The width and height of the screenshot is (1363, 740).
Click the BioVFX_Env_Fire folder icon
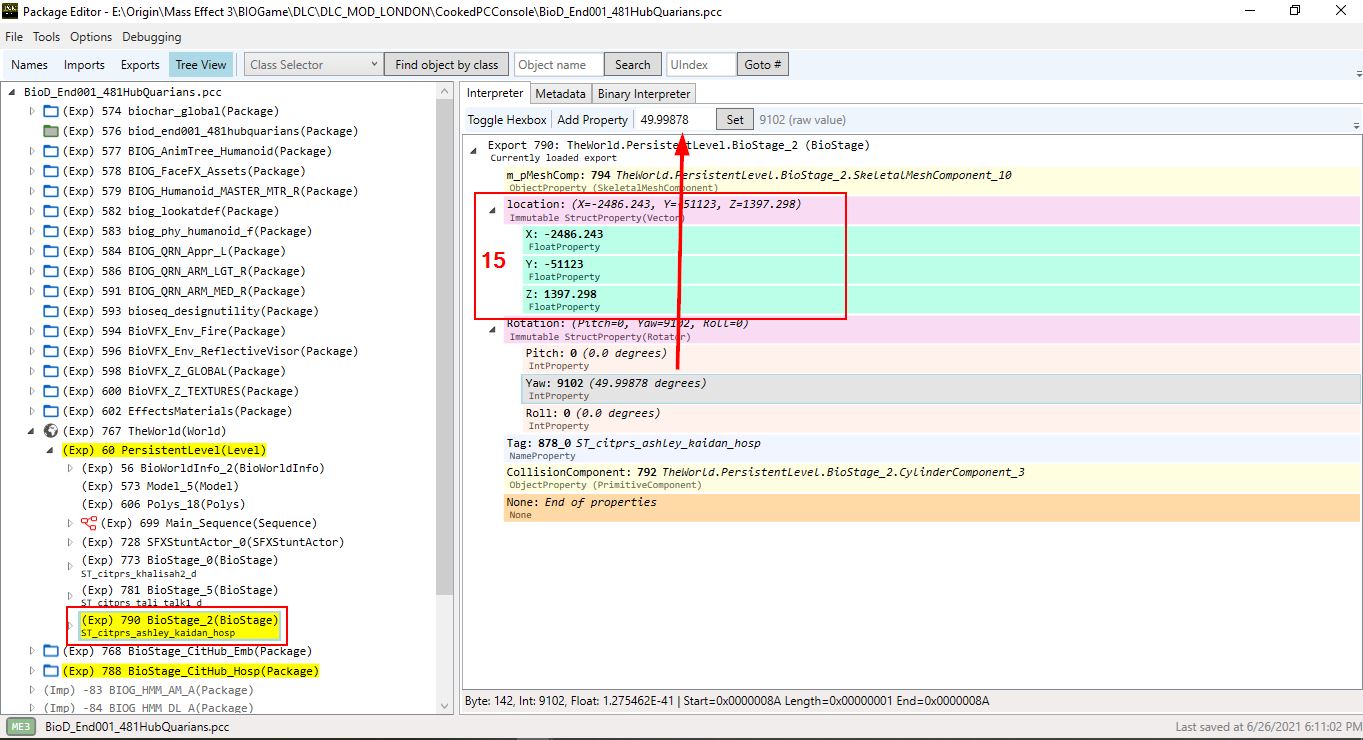coord(51,331)
